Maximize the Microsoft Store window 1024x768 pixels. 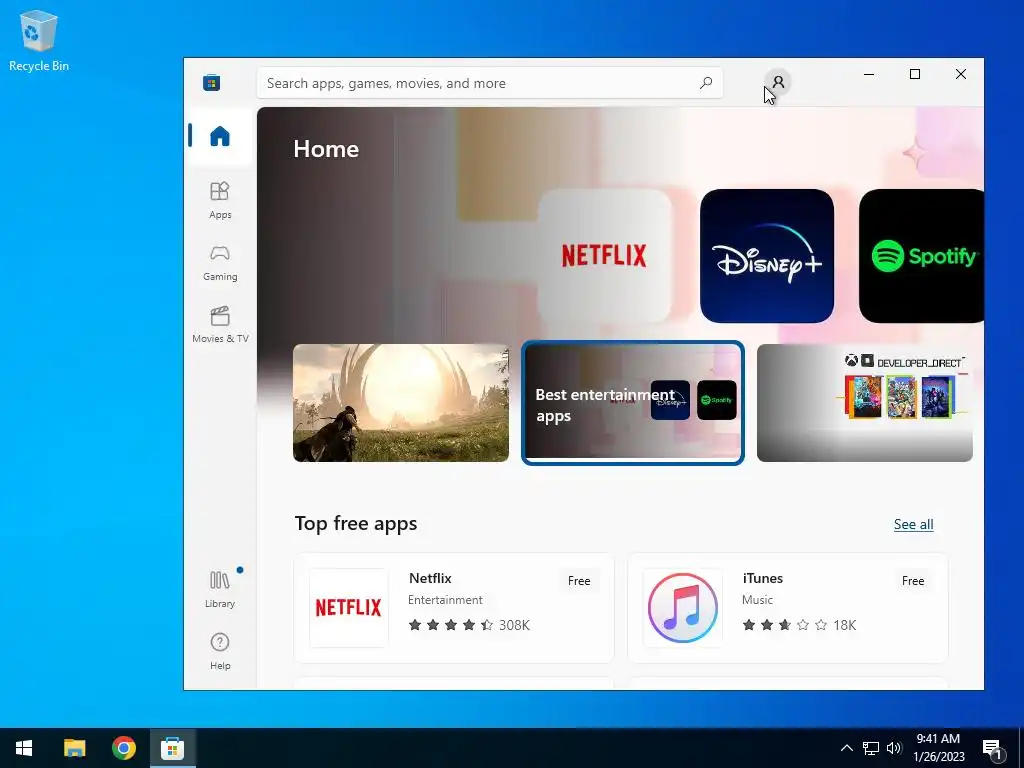tap(915, 74)
